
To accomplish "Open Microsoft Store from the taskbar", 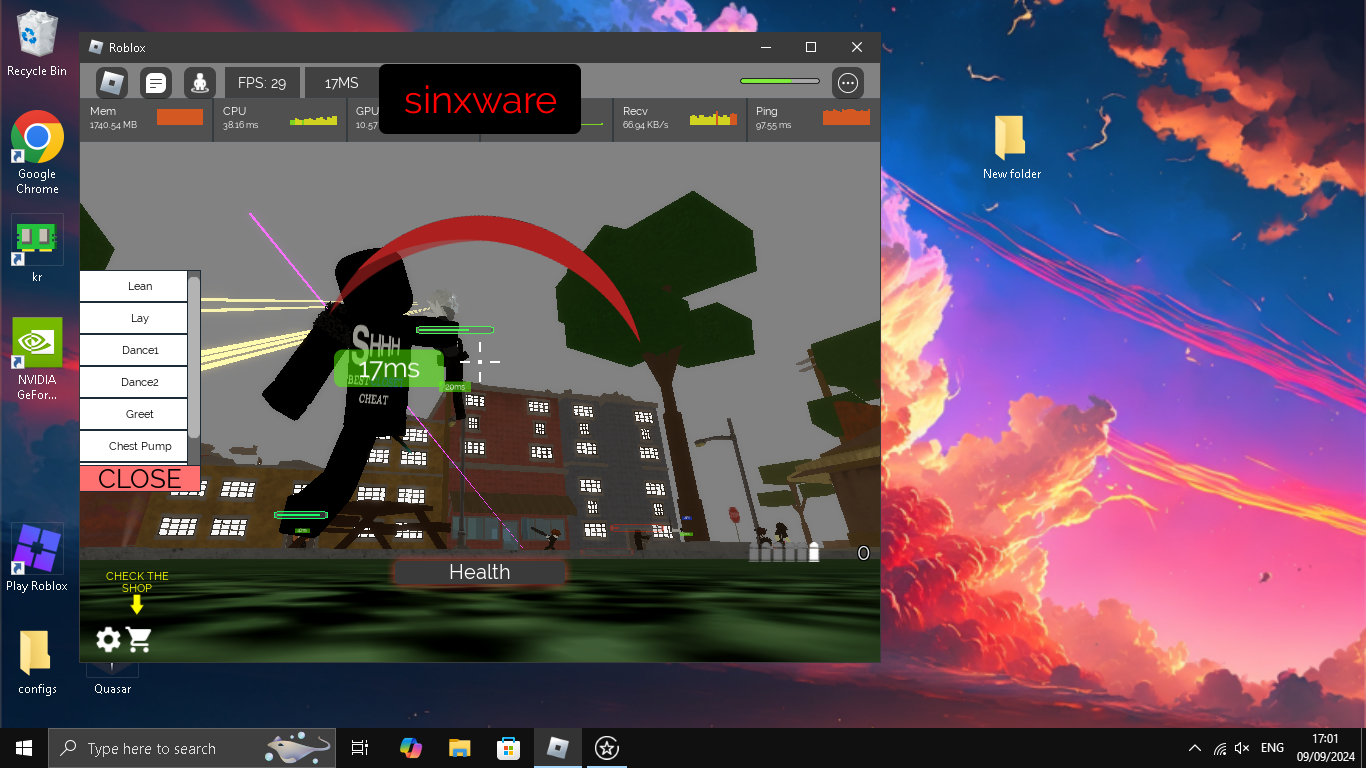I will coord(508,748).
